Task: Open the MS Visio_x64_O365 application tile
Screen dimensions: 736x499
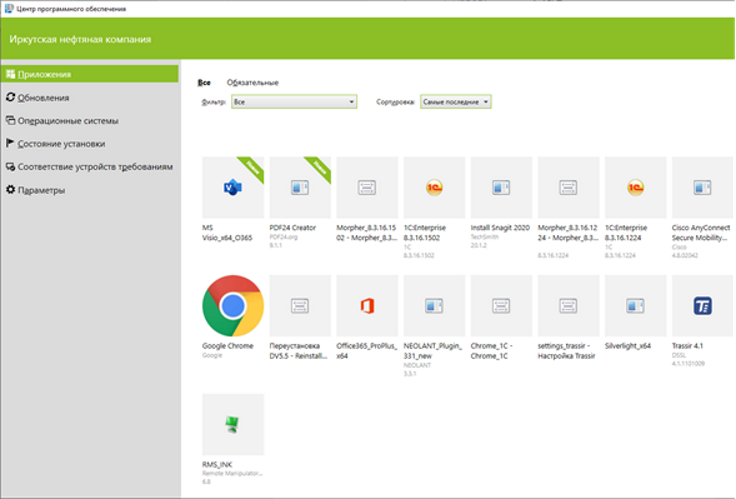Action: click(233, 187)
